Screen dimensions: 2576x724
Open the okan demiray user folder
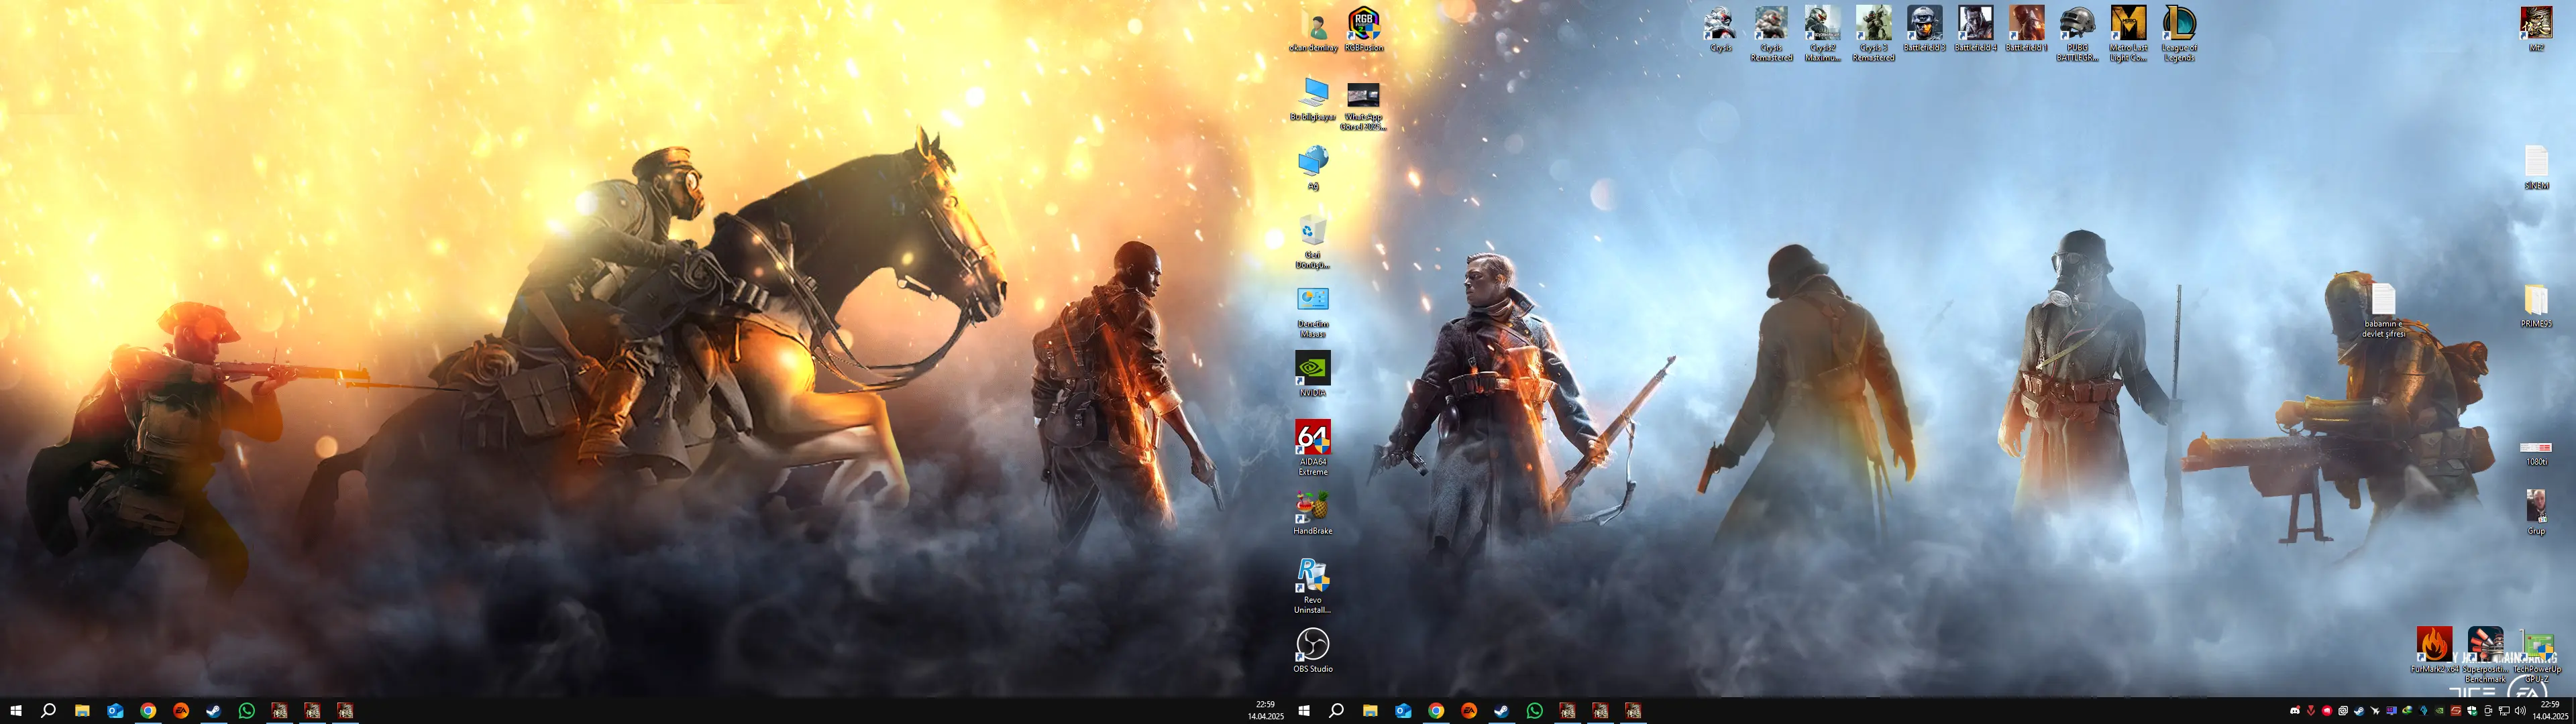point(1313,29)
